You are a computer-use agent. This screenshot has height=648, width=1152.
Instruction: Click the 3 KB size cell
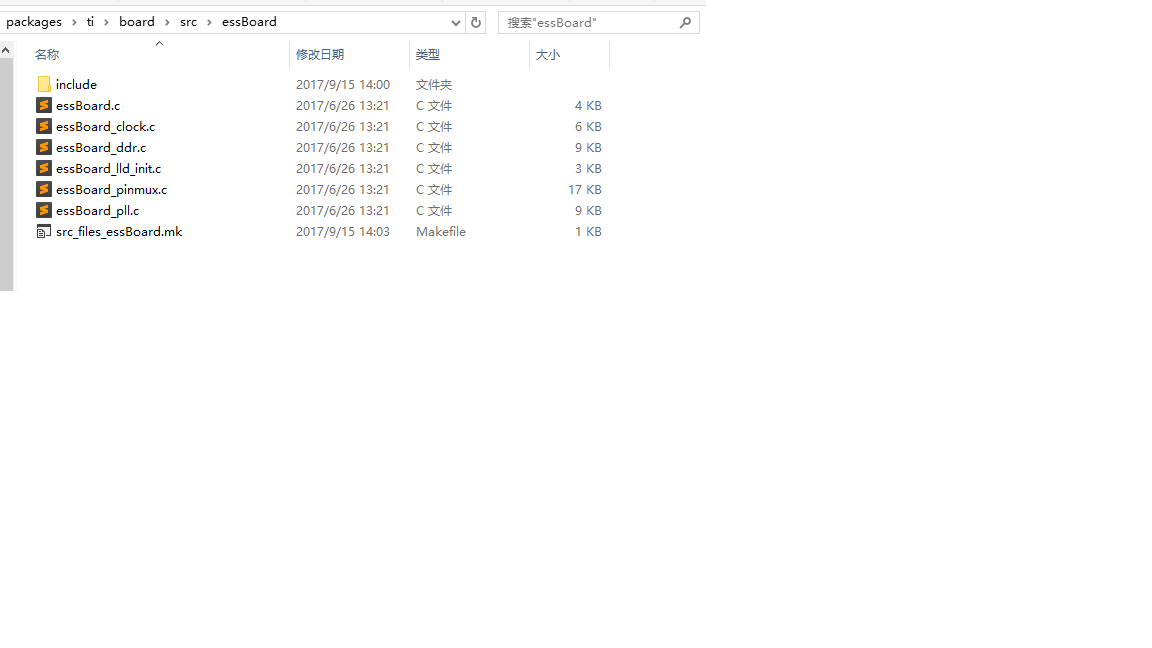pyautogui.click(x=588, y=168)
